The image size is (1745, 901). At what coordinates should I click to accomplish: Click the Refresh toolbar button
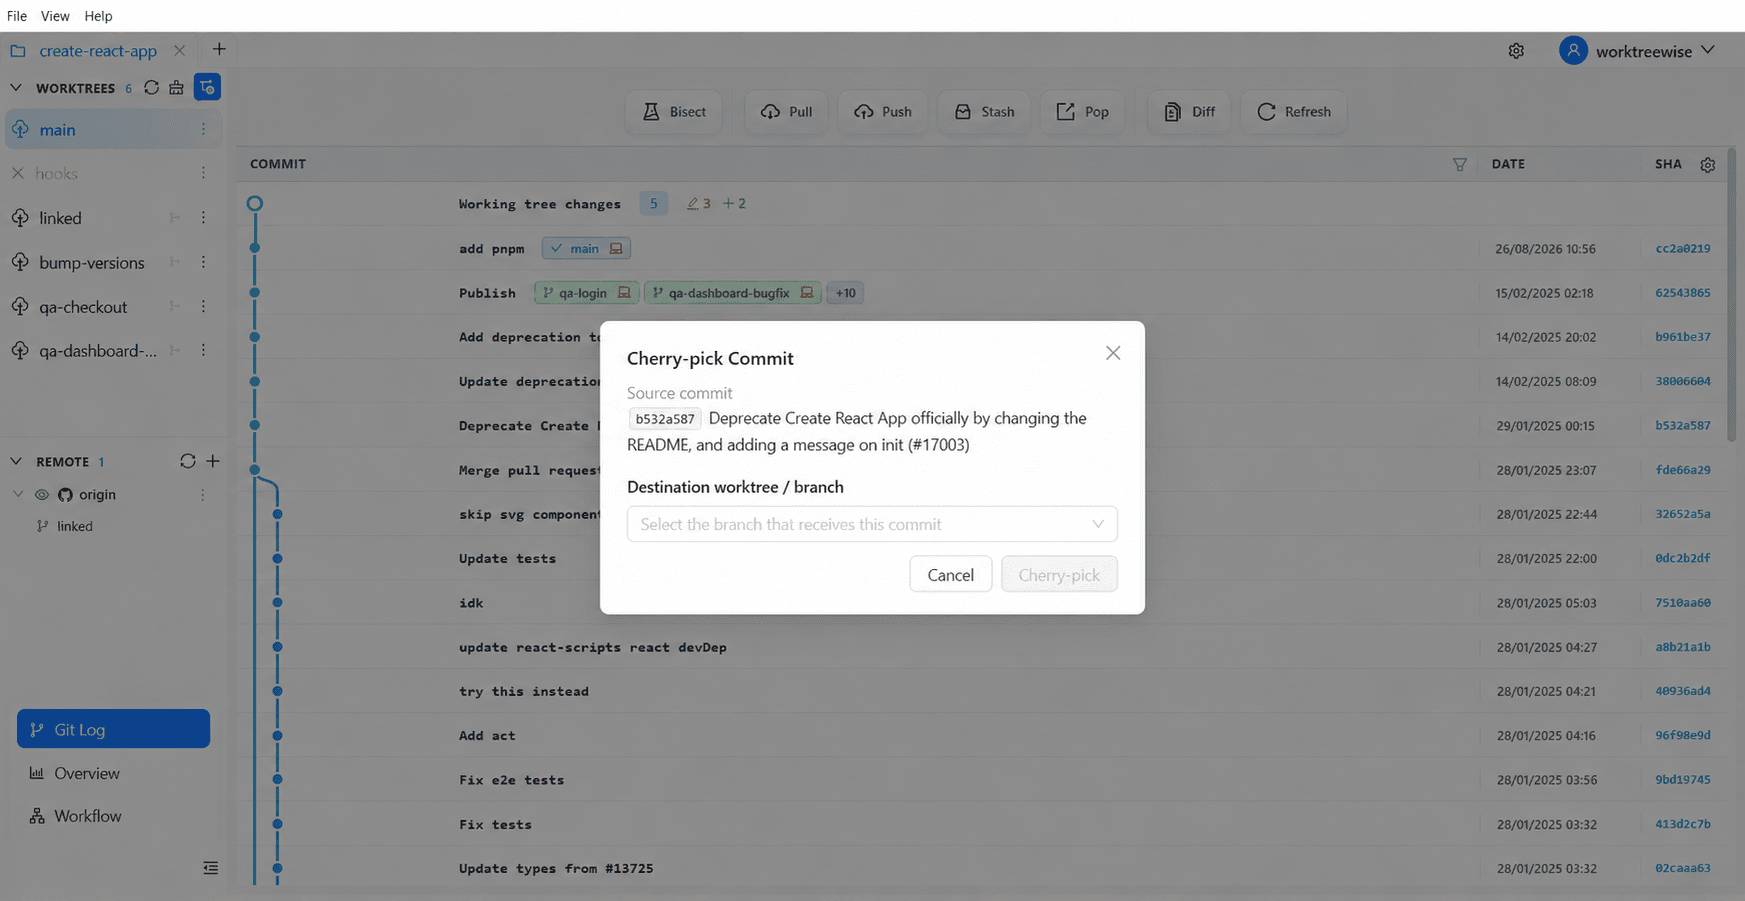pos(1294,112)
